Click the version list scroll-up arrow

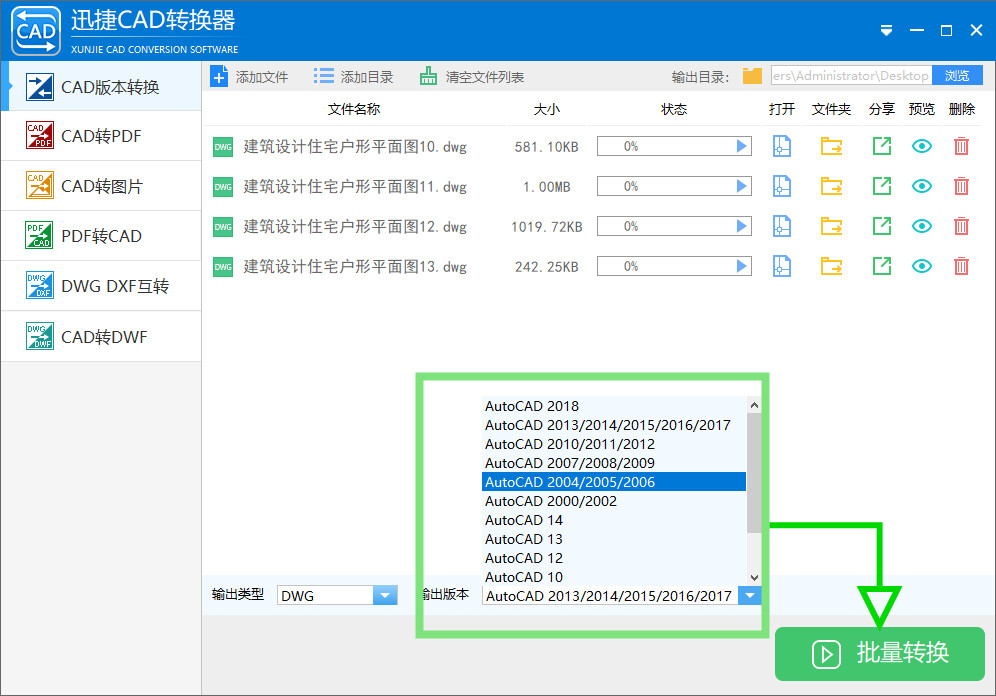[754, 405]
